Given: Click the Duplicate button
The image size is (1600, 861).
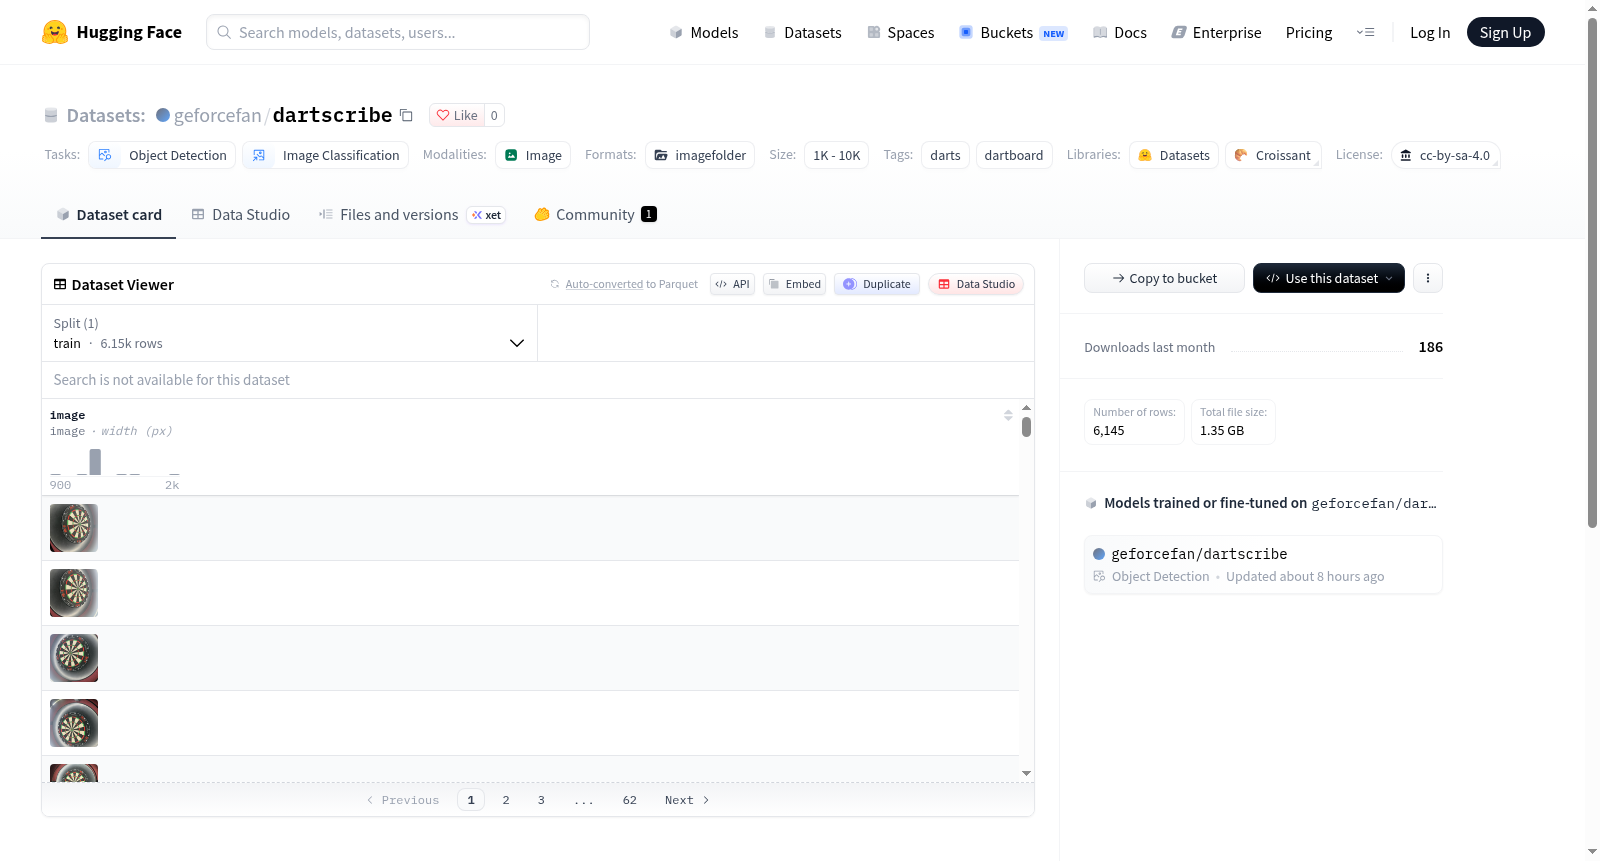Looking at the screenshot, I should tap(877, 284).
